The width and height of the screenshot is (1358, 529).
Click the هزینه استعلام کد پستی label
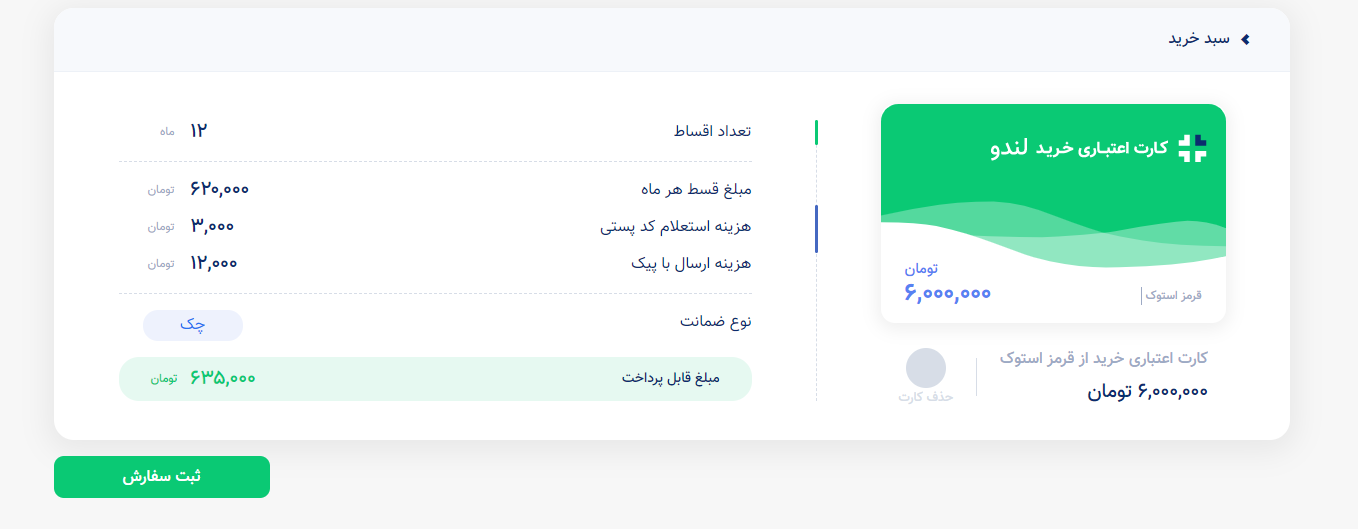pos(676,227)
